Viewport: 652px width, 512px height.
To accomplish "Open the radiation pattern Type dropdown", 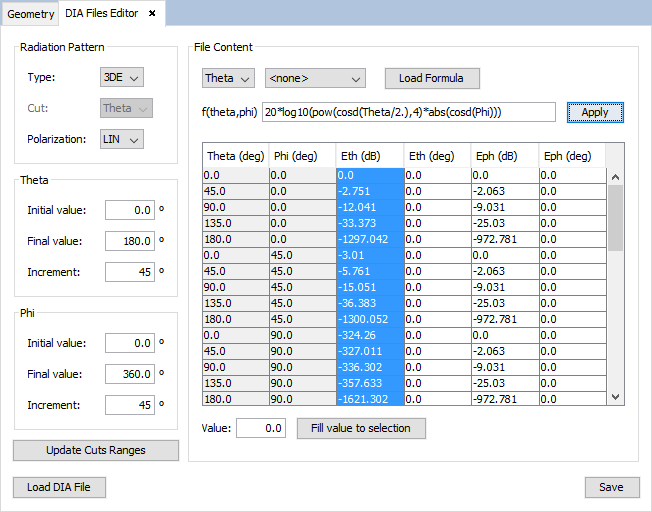I will tap(123, 77).
